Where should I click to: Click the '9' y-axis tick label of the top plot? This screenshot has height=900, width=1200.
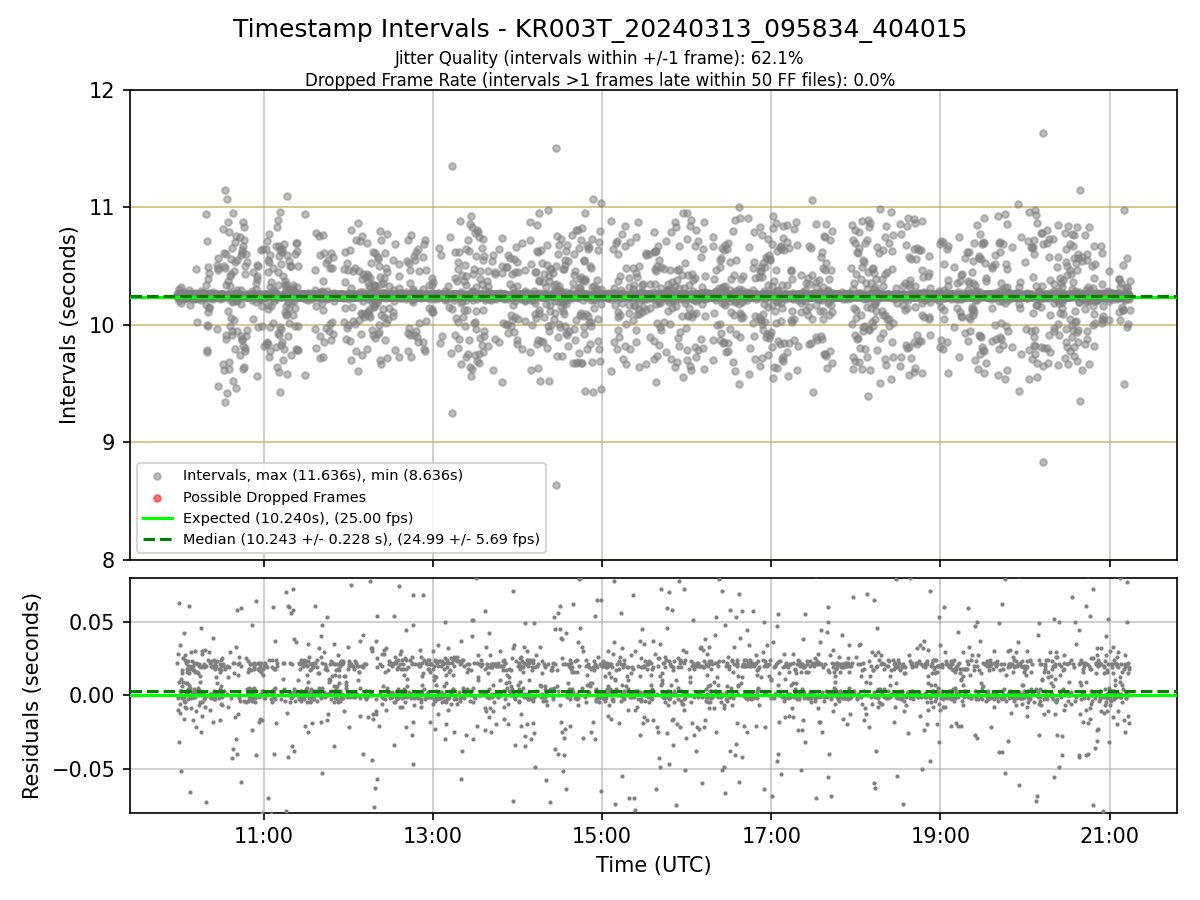(111, 442)
